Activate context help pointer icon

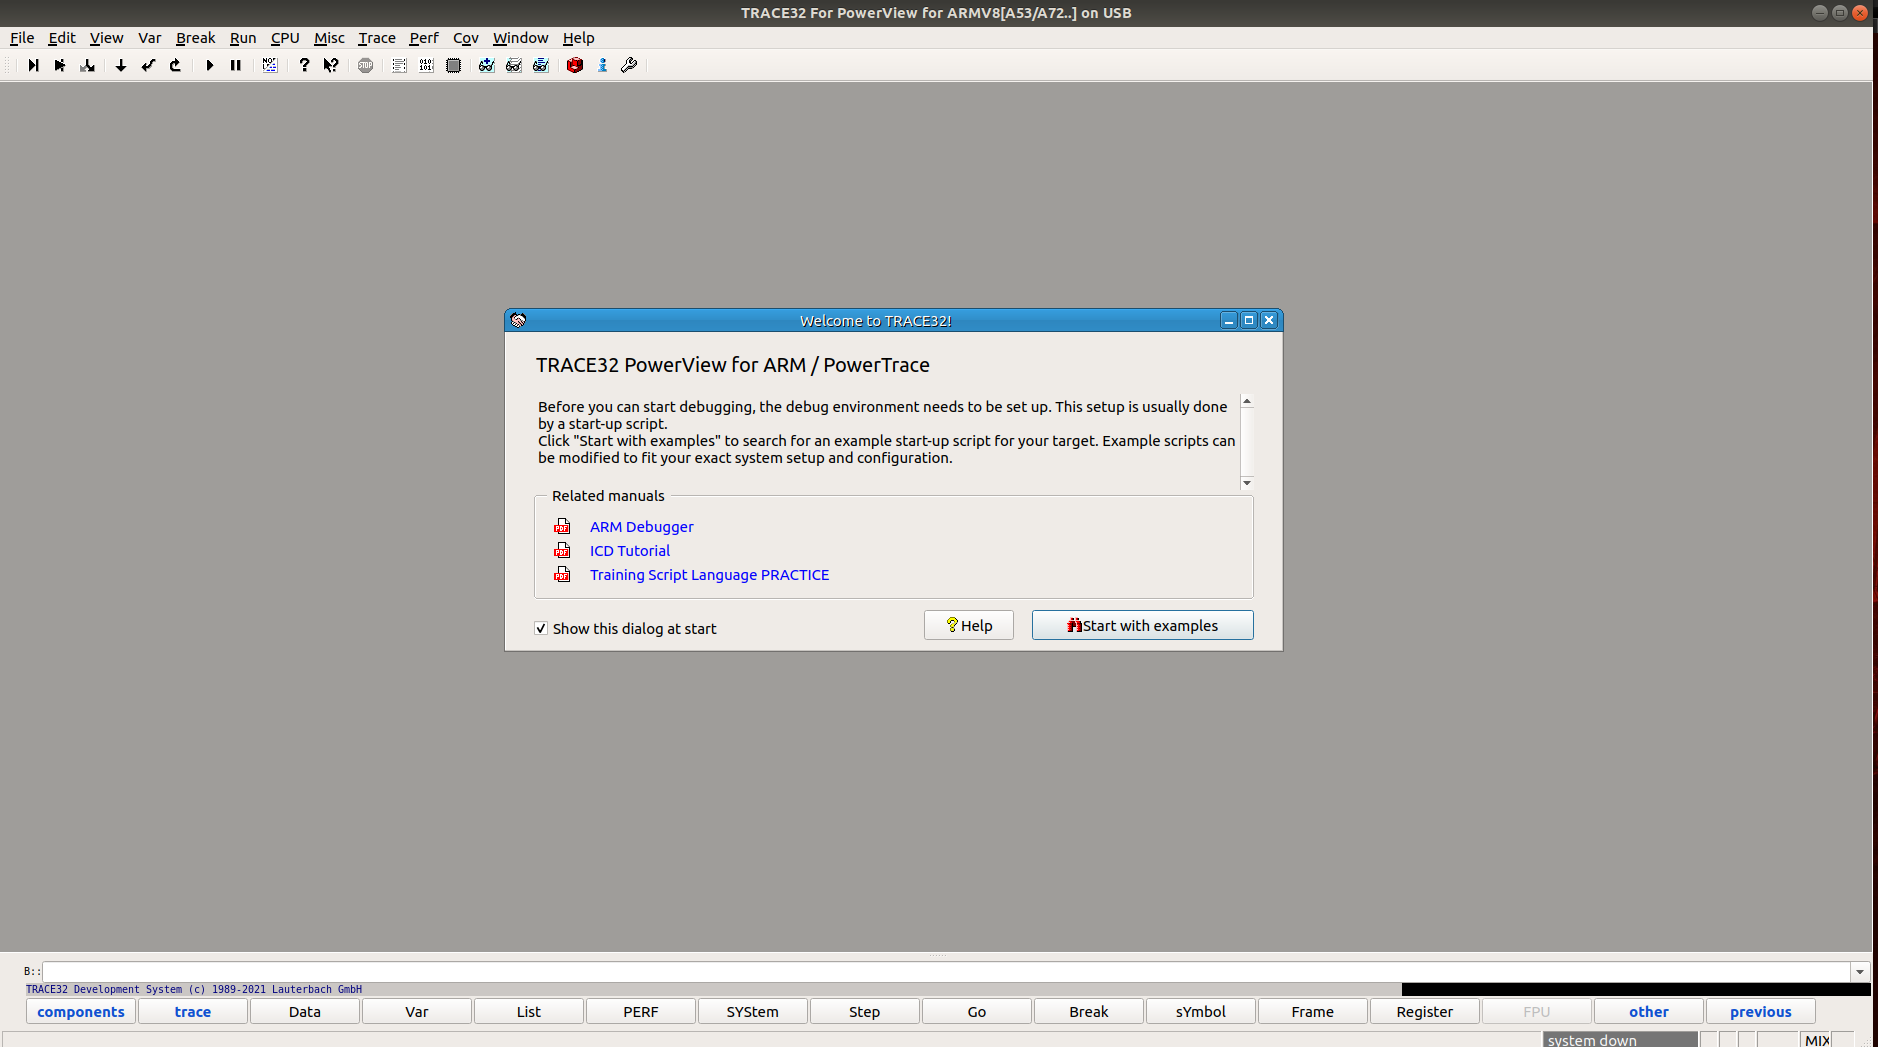coord(331,65)
